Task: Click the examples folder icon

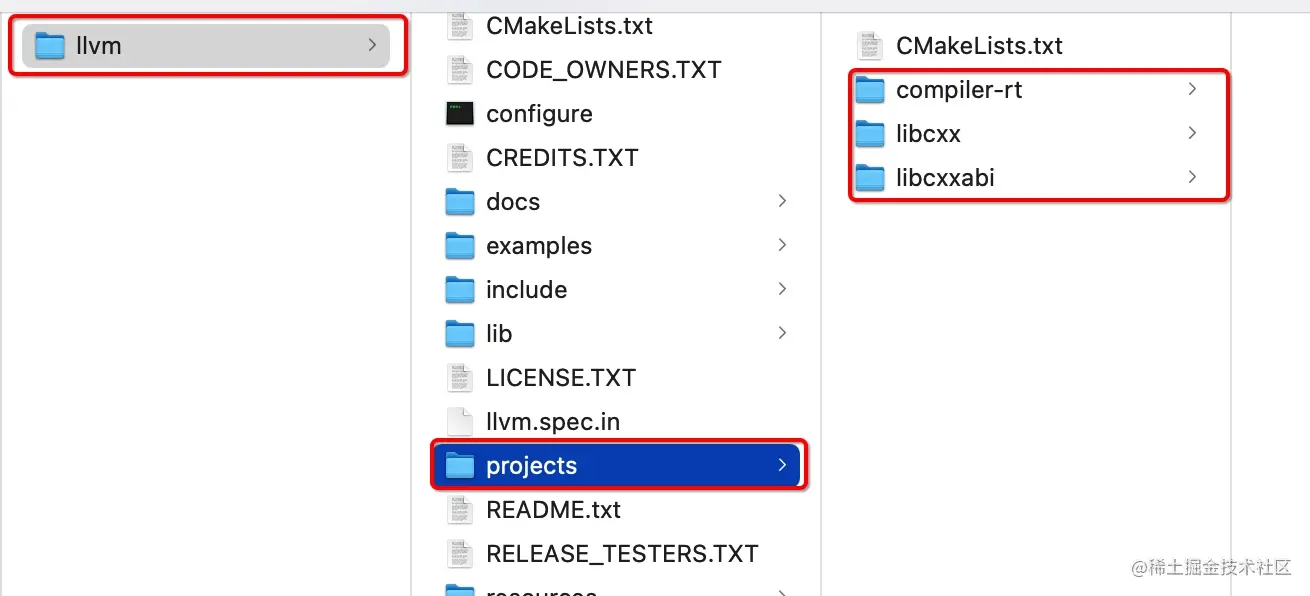Action: coord(459,246)
